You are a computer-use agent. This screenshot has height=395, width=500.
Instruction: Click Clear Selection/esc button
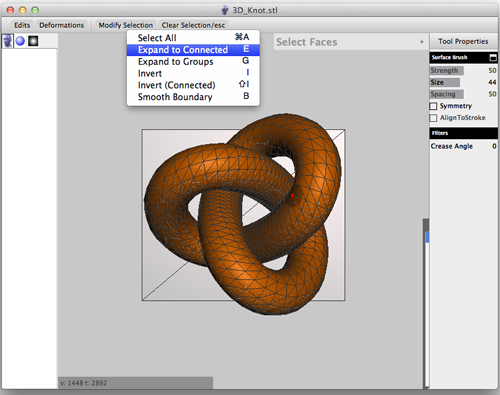click(x=193, y=25)
